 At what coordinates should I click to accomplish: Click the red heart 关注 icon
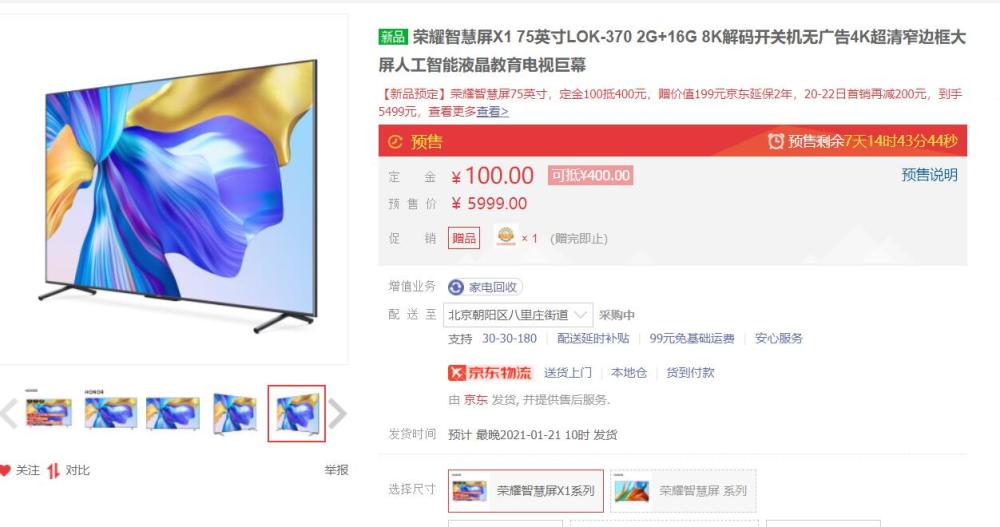[x=6, y=471]
